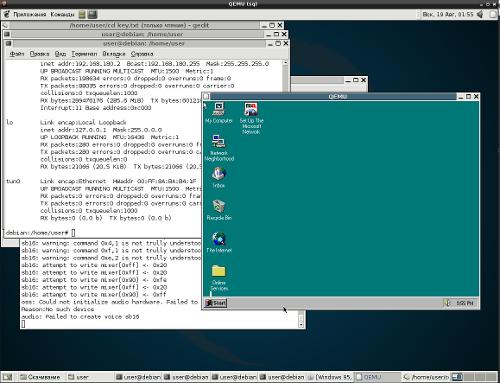Viewport: 500px width, 383px height.
Task: Switch to the Windows 95 taskbar entry
Action: (329, 377)
